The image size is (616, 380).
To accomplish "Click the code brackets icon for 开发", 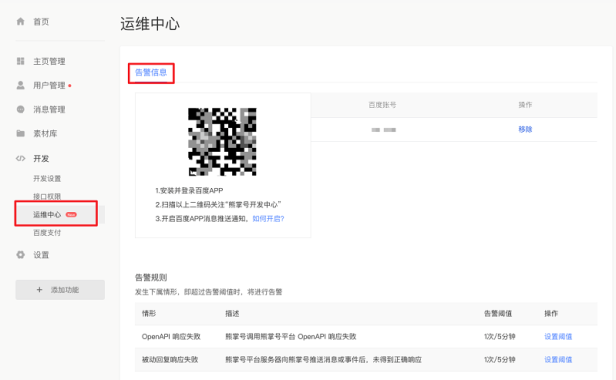I will point(20,158).
